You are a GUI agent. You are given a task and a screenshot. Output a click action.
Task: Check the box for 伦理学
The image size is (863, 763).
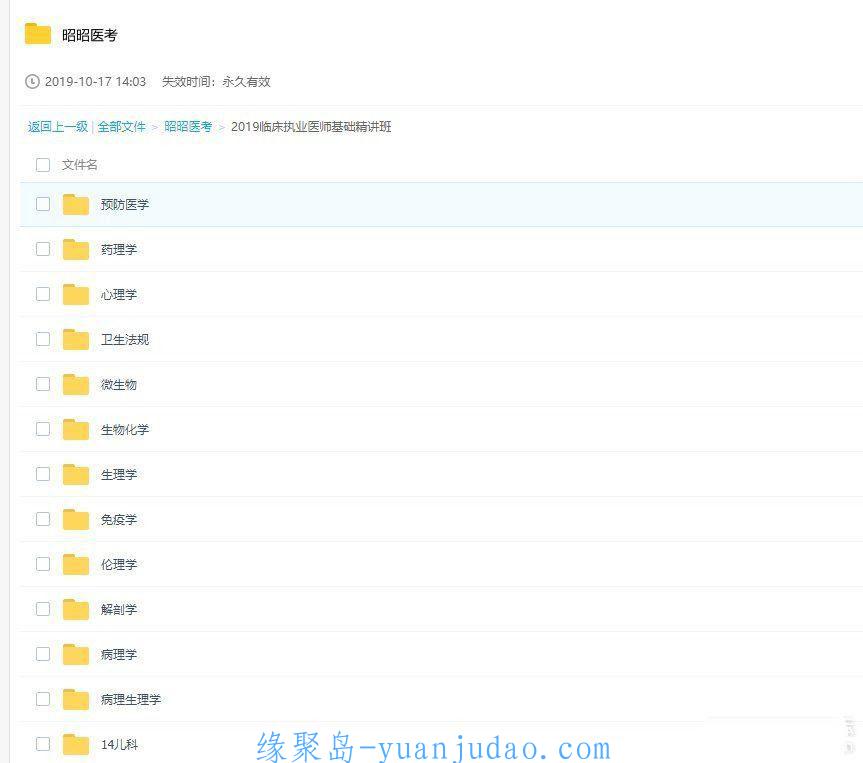[42, 564]
